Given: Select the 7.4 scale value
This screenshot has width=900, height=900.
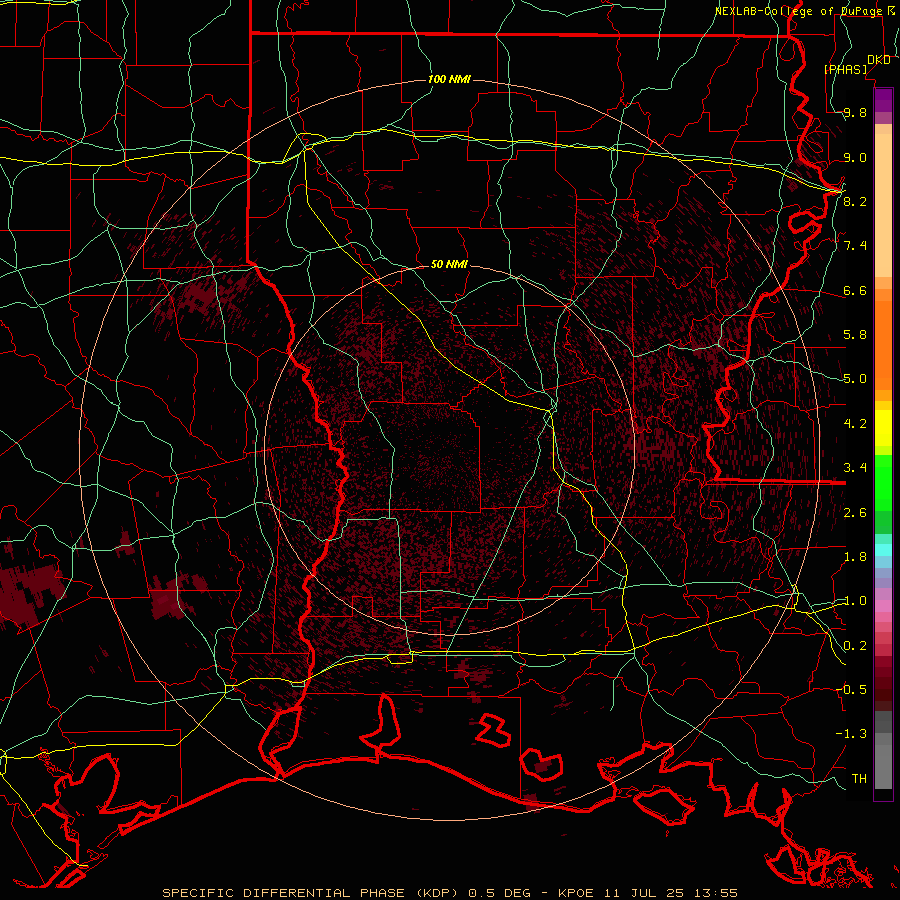Looking at the screenshot, I should tap(855, 246).
